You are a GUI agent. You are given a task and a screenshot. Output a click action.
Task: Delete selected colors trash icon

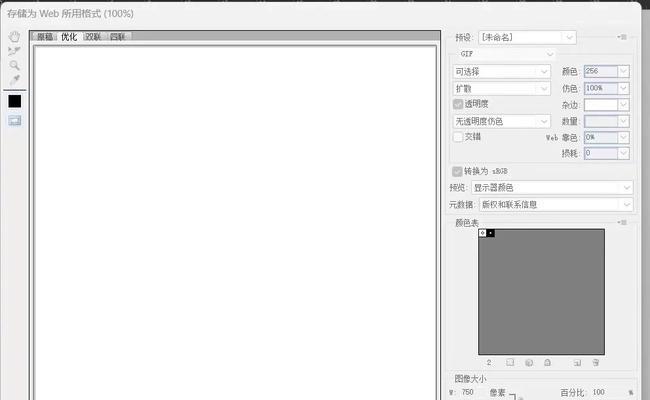click(595, 363)
